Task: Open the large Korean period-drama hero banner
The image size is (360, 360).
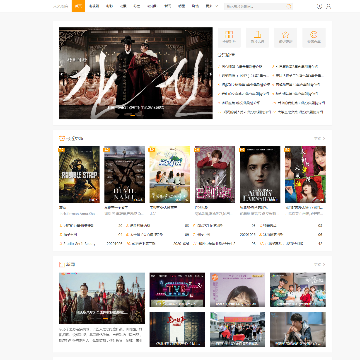Action: (x=136, y=73)
